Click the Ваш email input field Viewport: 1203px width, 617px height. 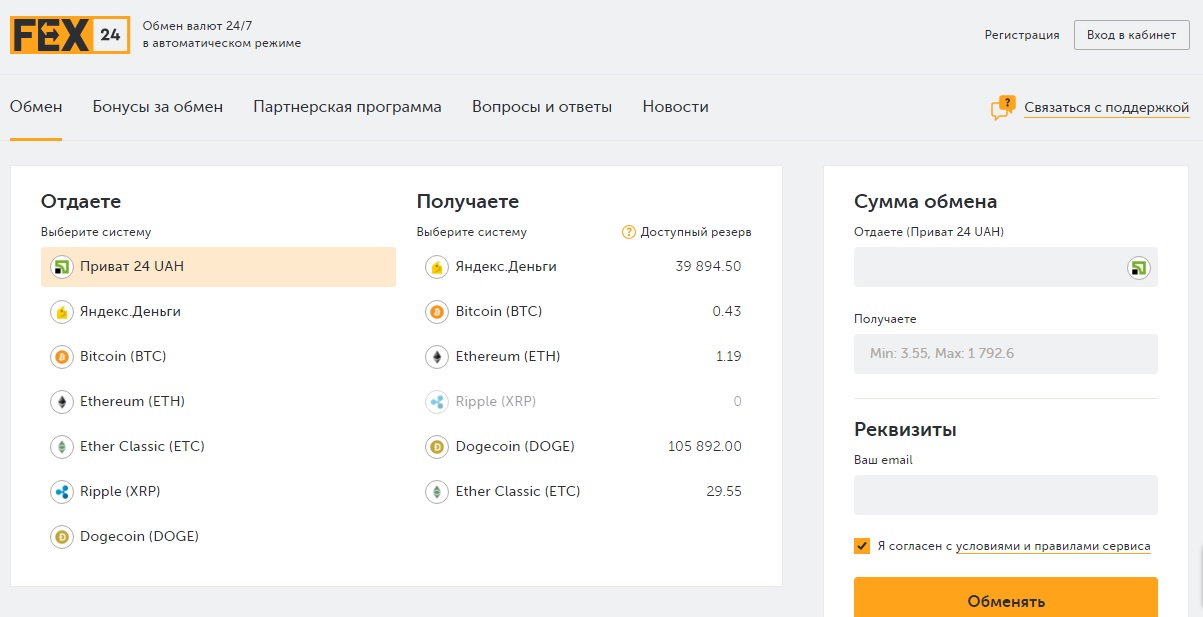(x=1005, y=495)
